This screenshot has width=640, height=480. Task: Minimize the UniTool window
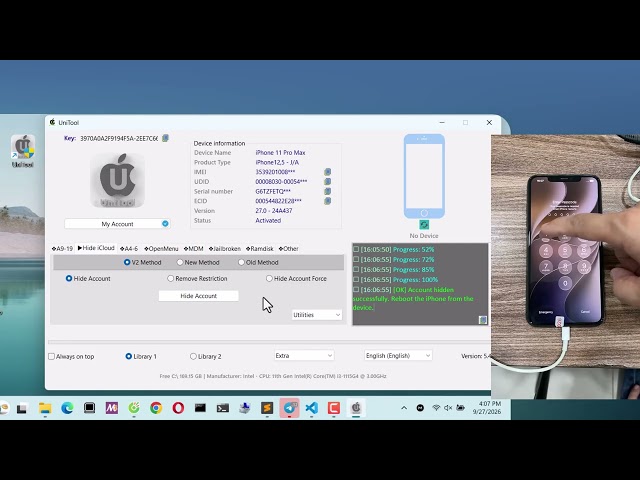442,122
